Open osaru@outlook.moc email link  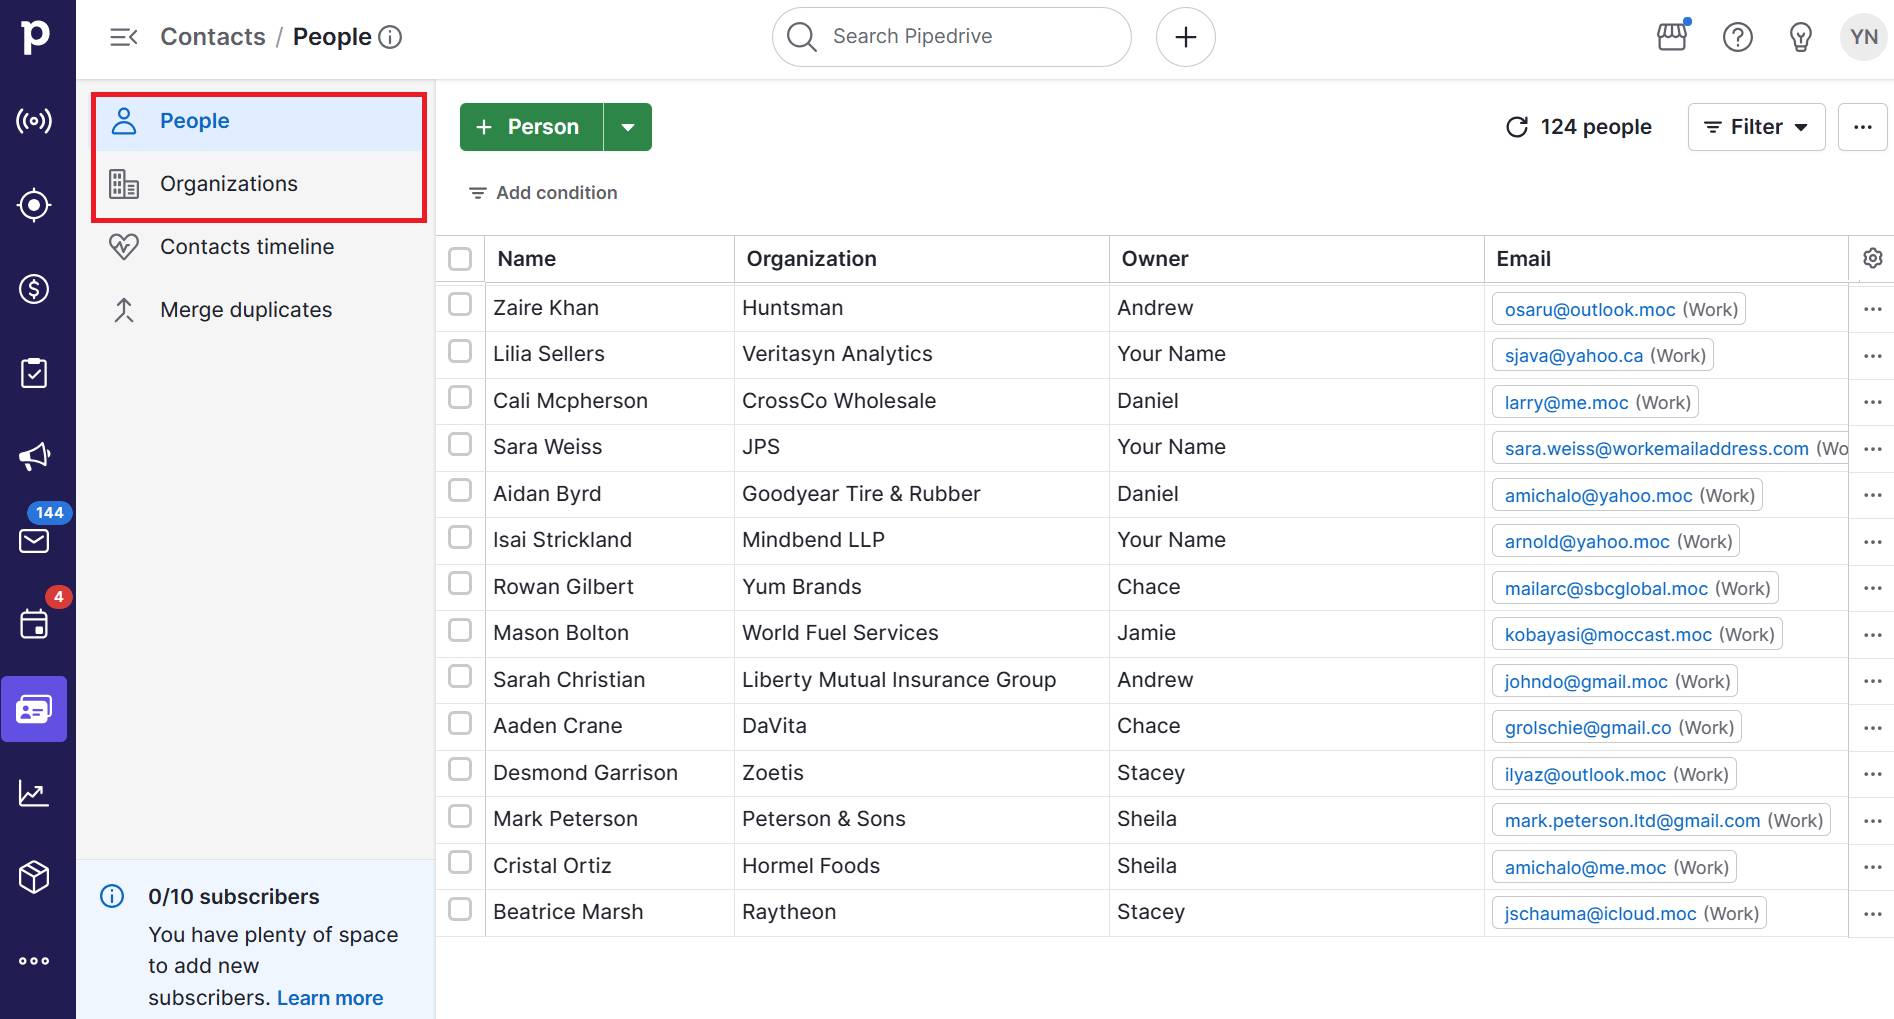(x=1590, y=310)
